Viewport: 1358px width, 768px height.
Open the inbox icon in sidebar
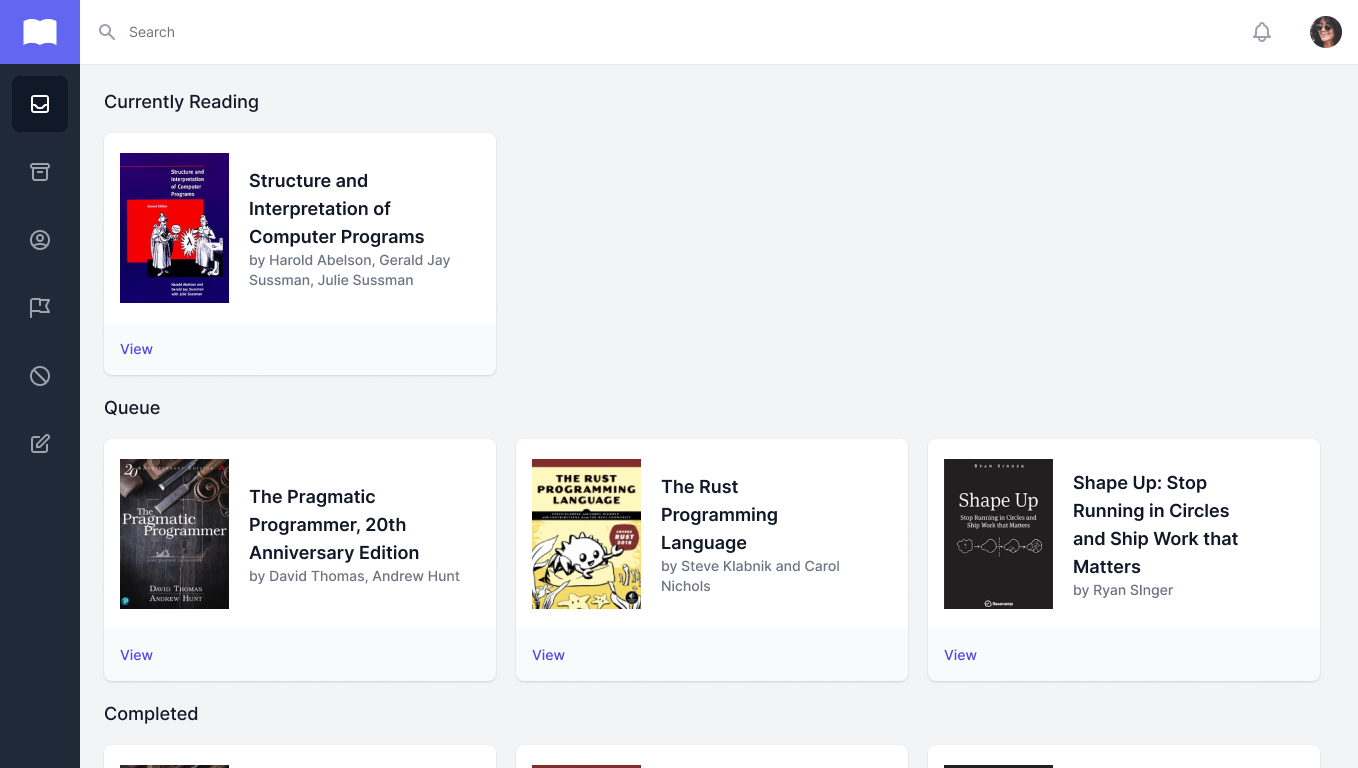[40, 104]
